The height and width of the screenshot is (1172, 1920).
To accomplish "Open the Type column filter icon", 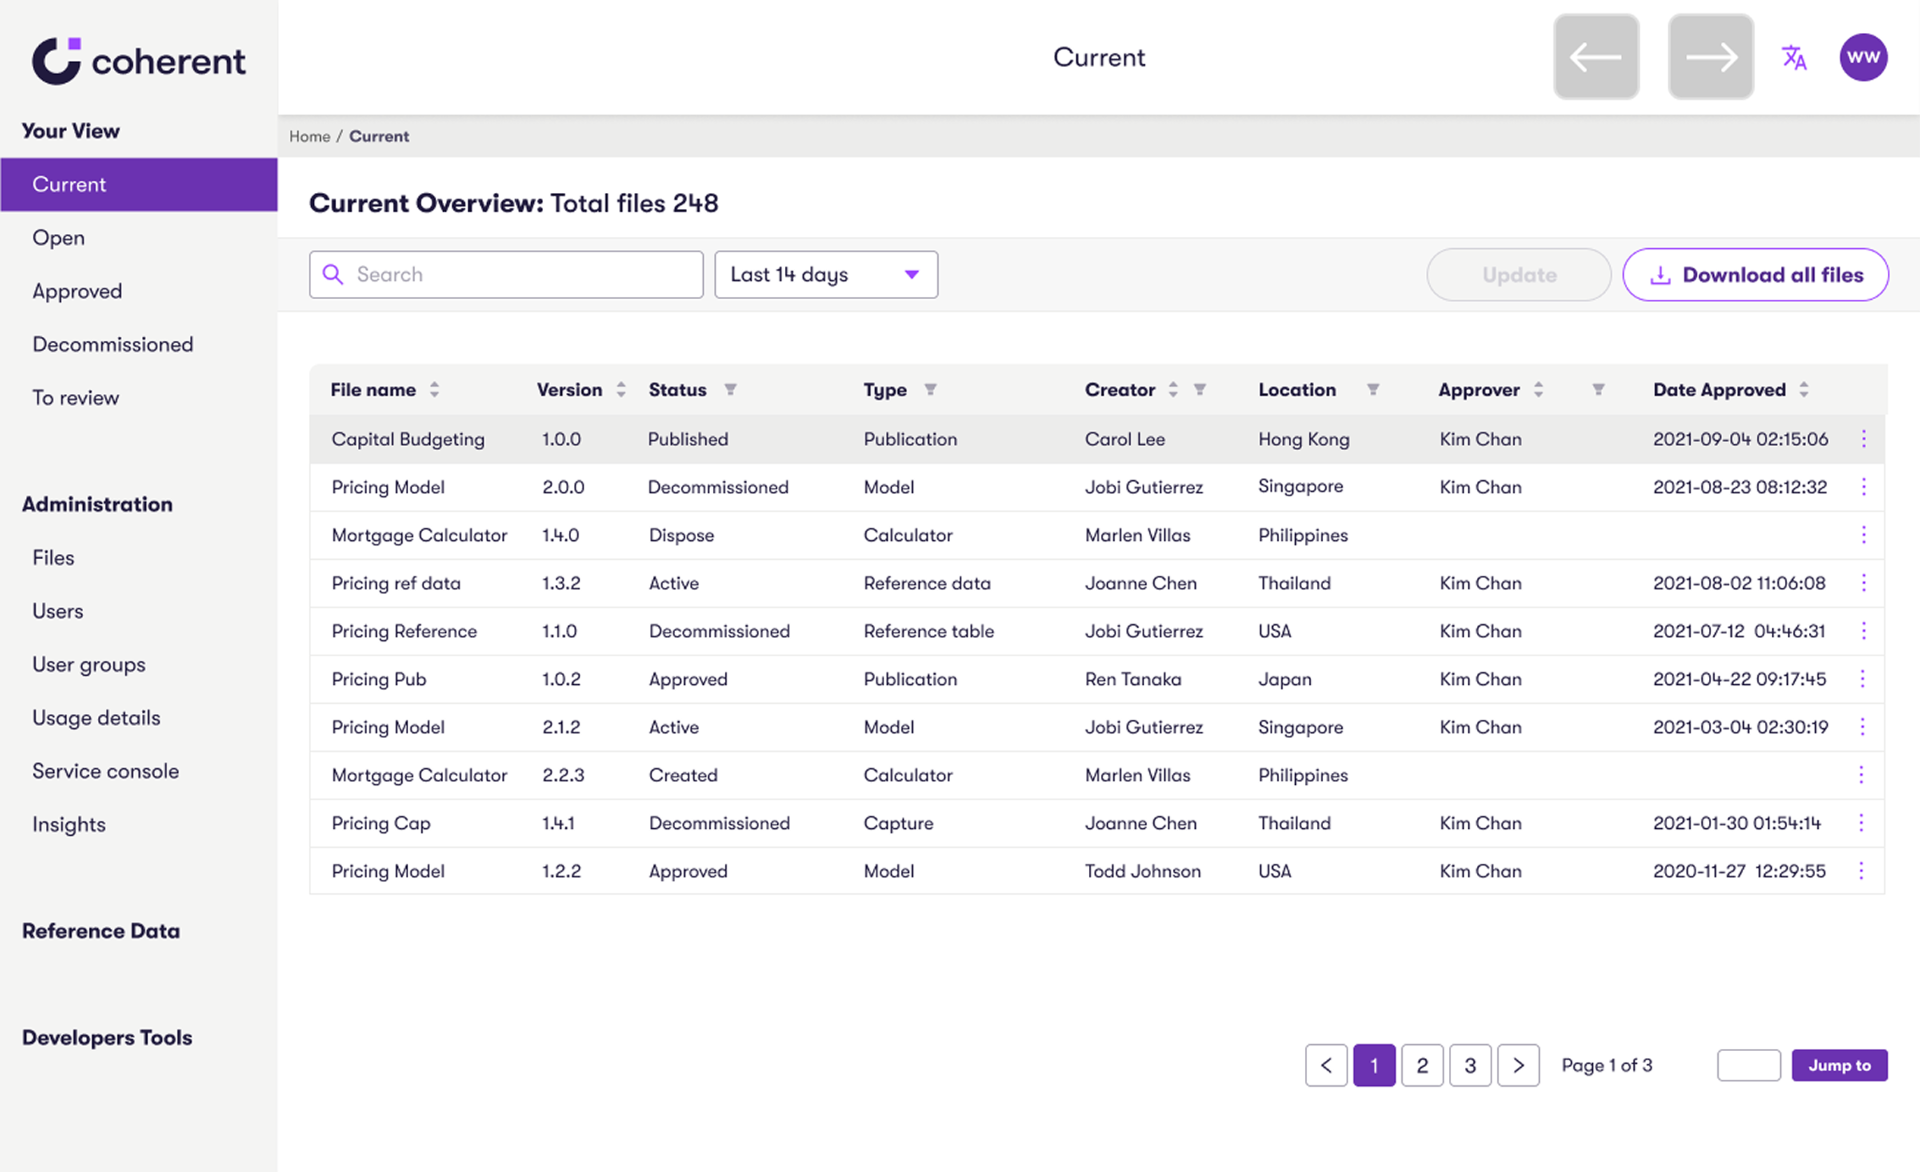I will click(930, 390).
